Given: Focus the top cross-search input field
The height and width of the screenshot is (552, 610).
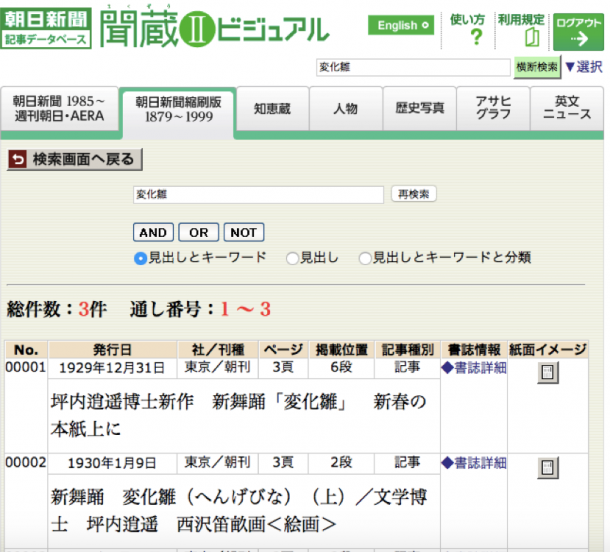Looking at the screenshot, I should point(413,67).
